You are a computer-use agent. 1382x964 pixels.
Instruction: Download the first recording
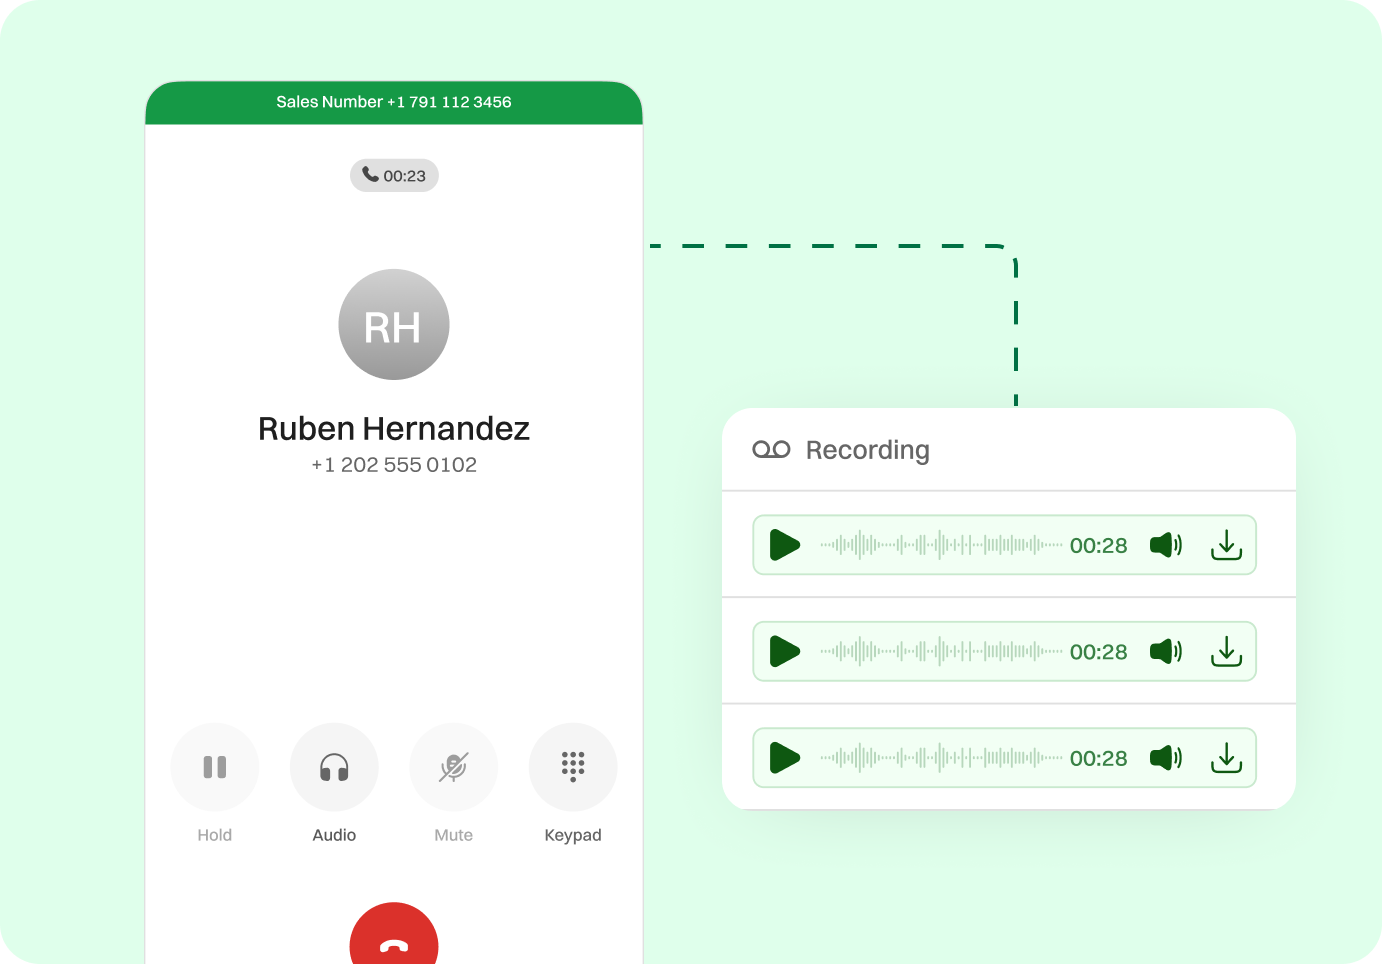(x=1226, y=545)
